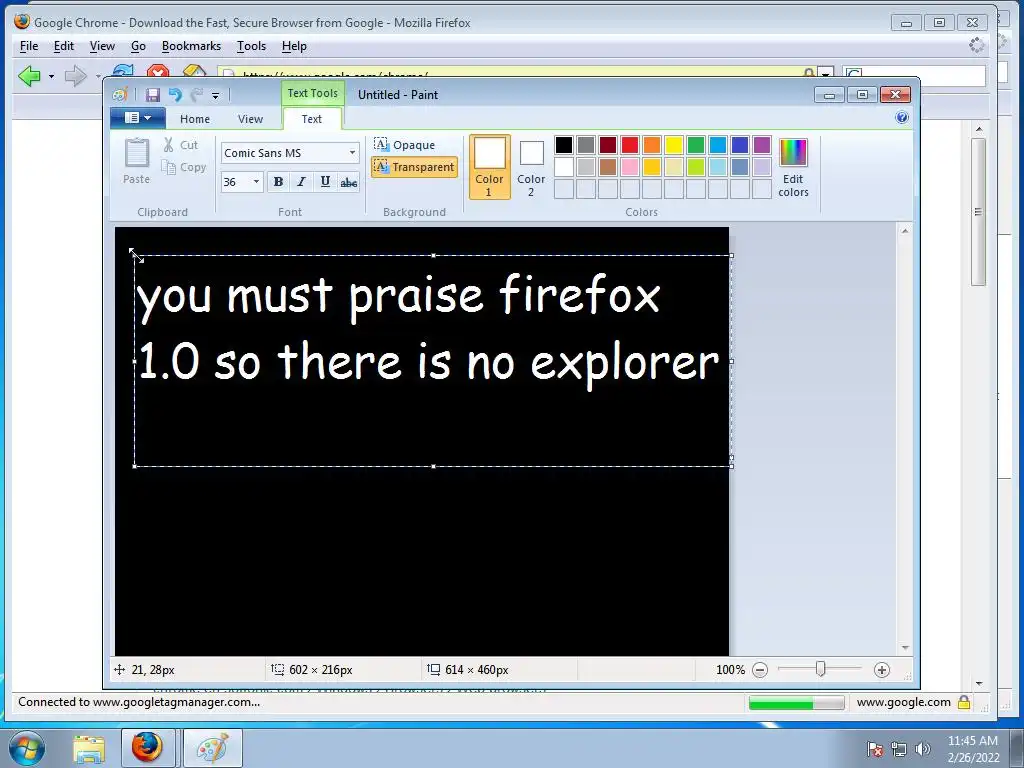Viewport: 1024px width, 768px height.
Task: Click the Save icon in Paint quick access toolbar
Action: click(x=152, y=95)
